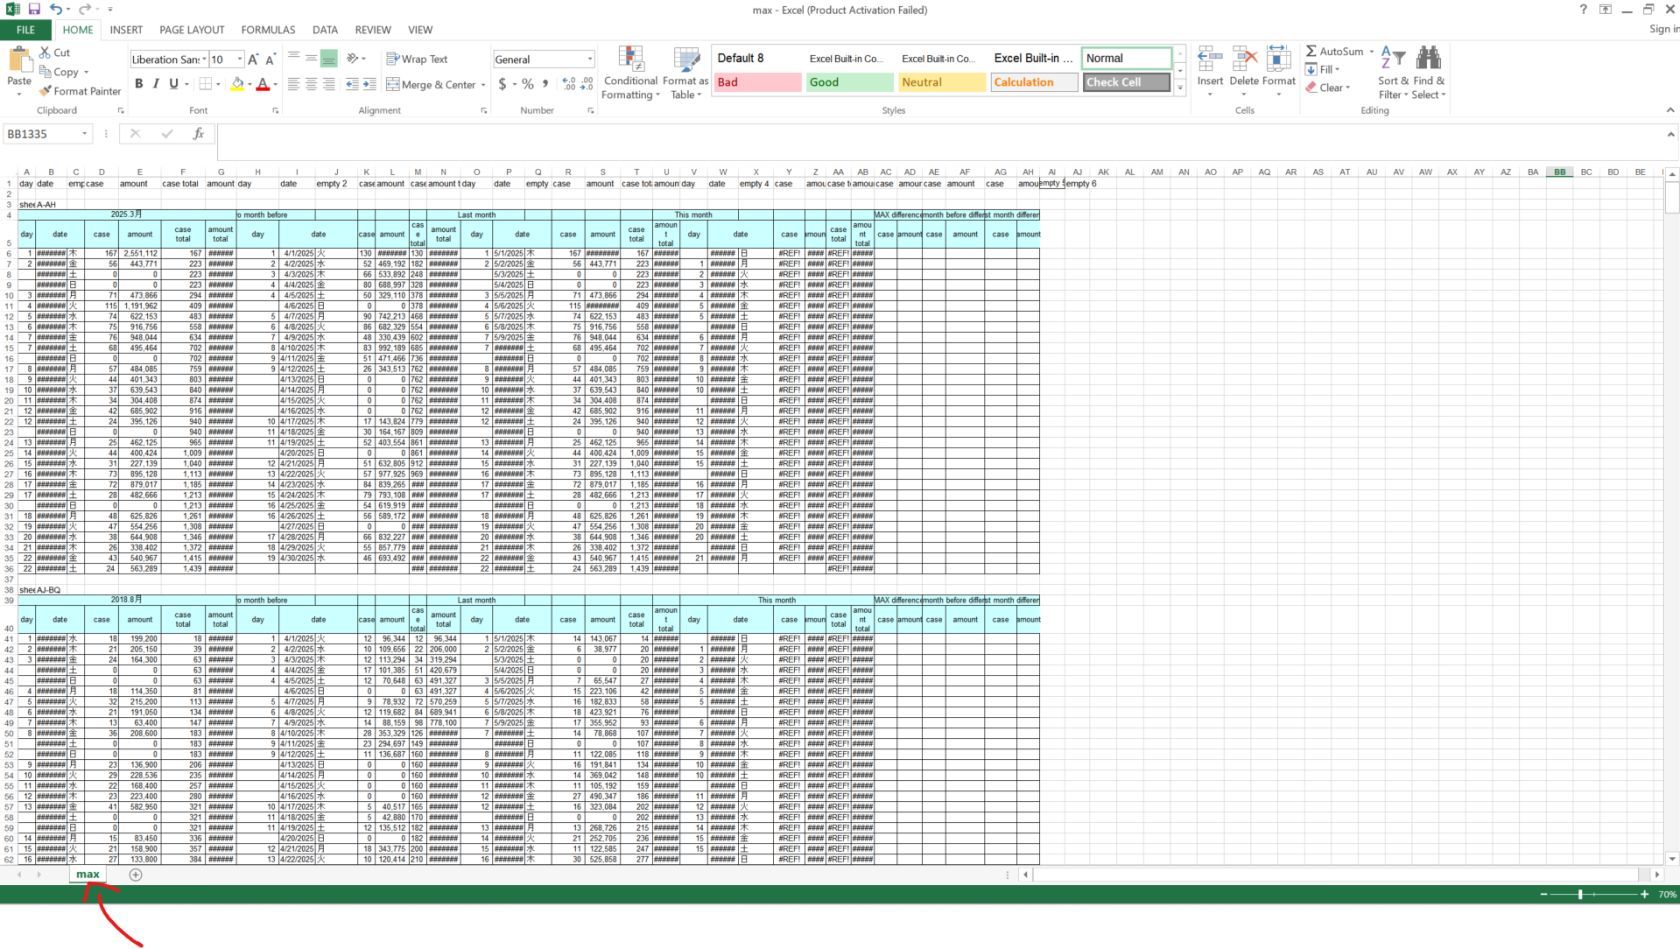This screenshot has width=1680, height=949.
Task: Expand the Name Box dropdown arrow
Action: [x=85, y=134]
